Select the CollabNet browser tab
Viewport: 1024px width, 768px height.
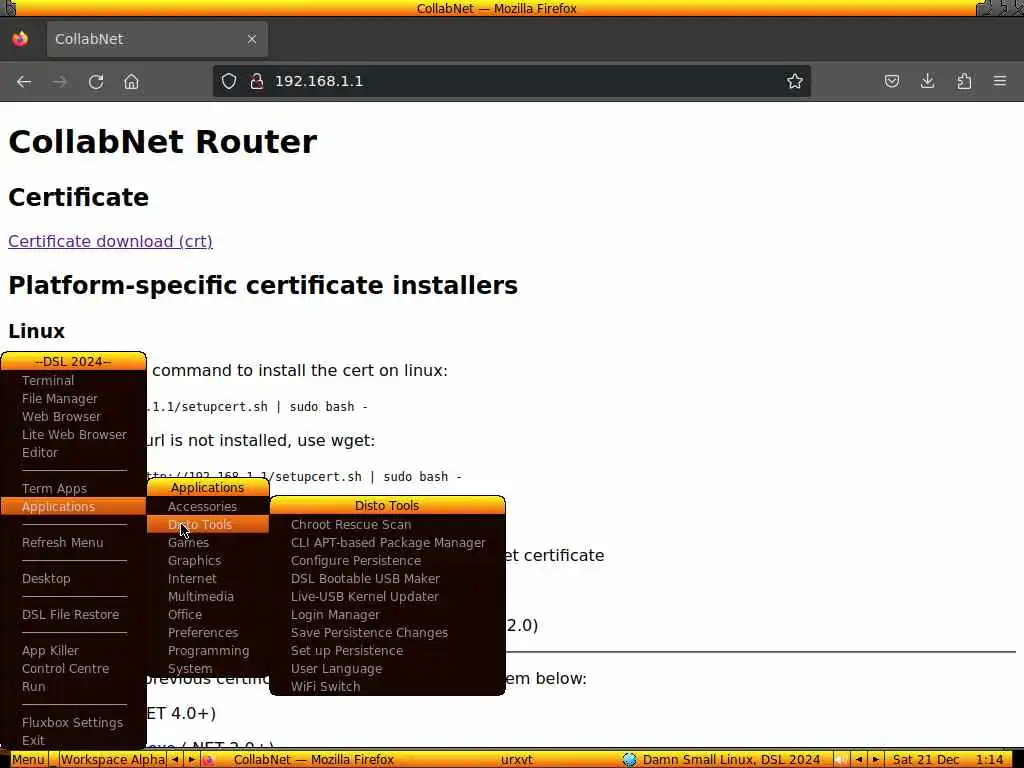(157, 39)
